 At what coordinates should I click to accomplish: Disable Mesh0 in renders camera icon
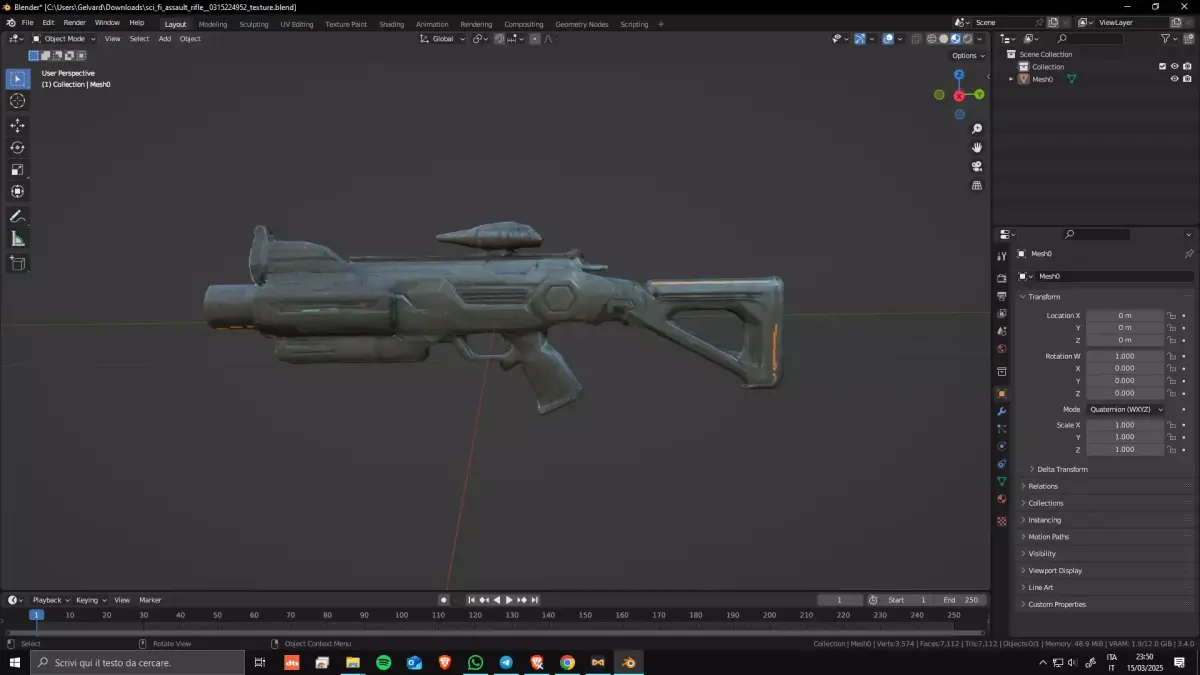pos(1187,79)
